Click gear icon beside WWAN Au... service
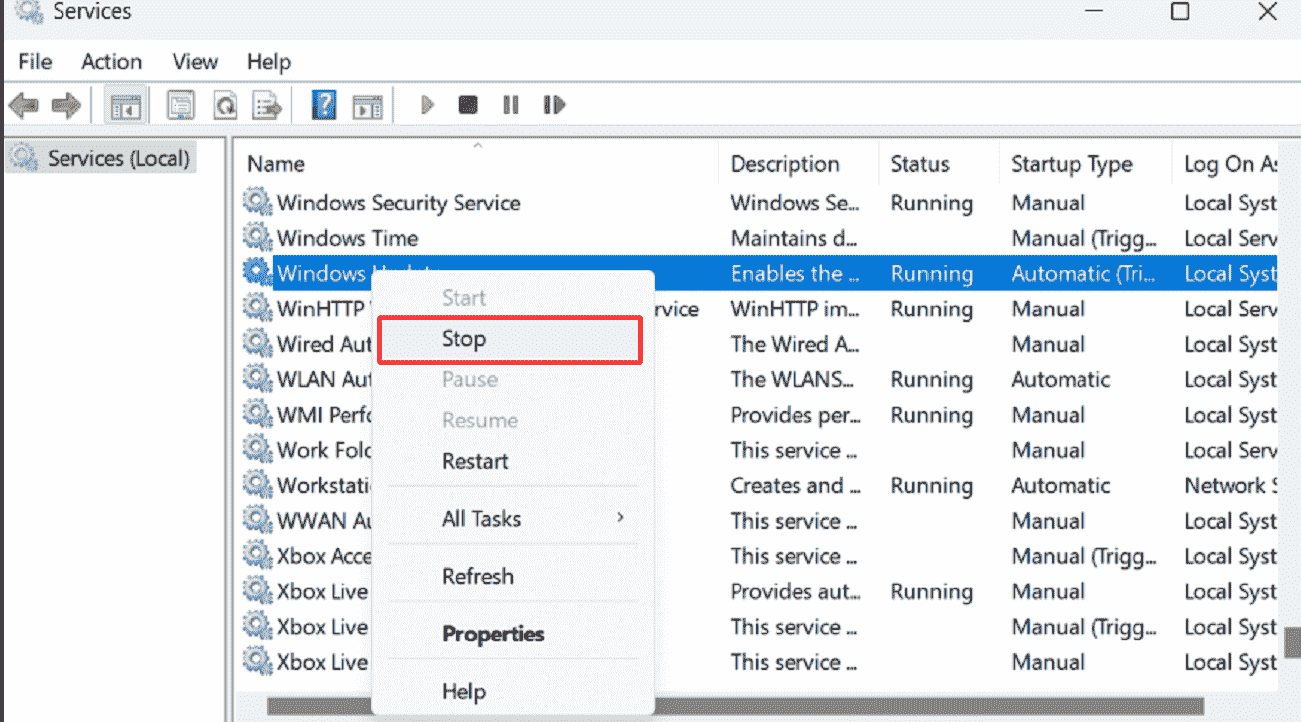 click(x=258, y=521)
